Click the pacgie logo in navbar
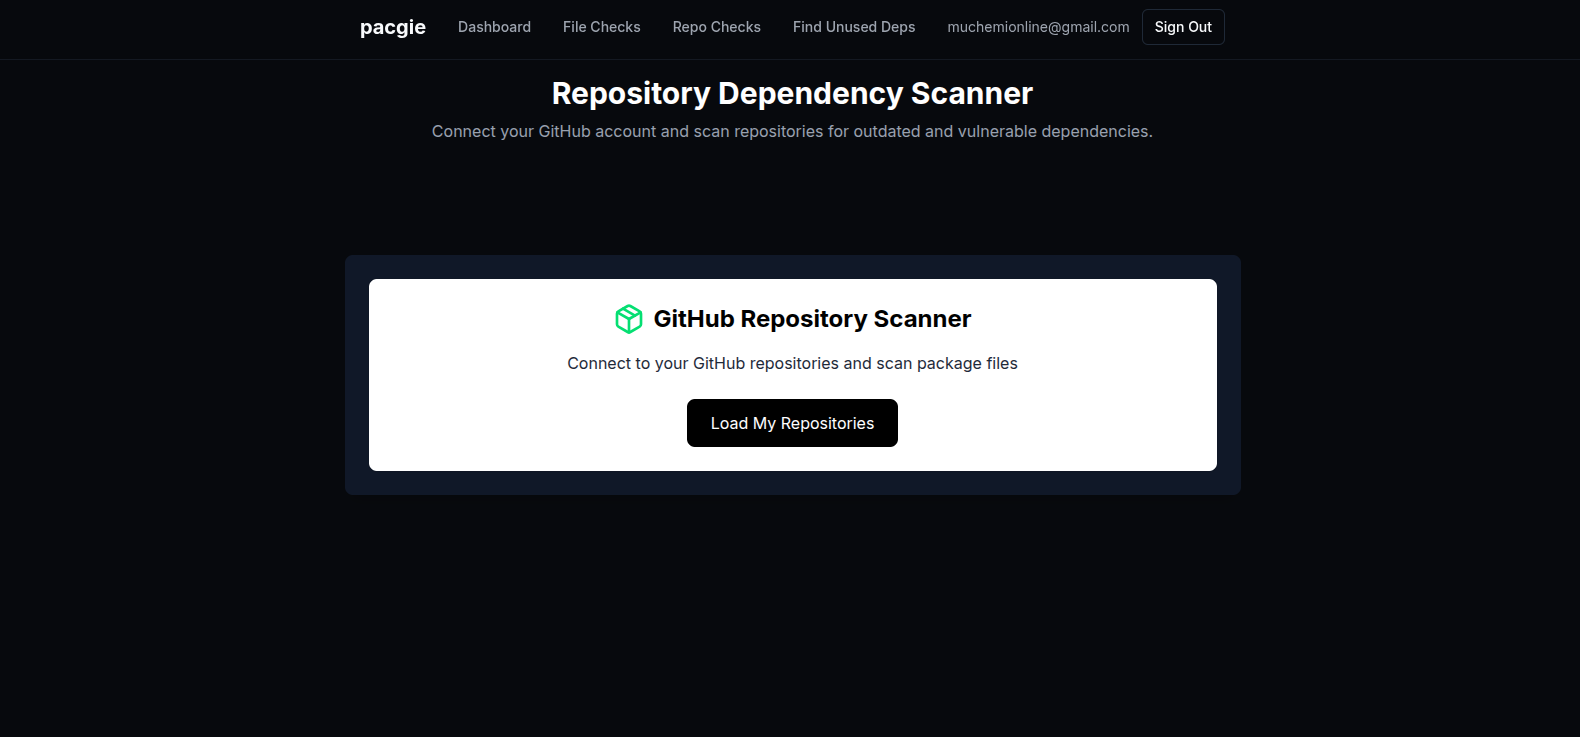This screenshot has height=737, width=1580. coord(392,27)
